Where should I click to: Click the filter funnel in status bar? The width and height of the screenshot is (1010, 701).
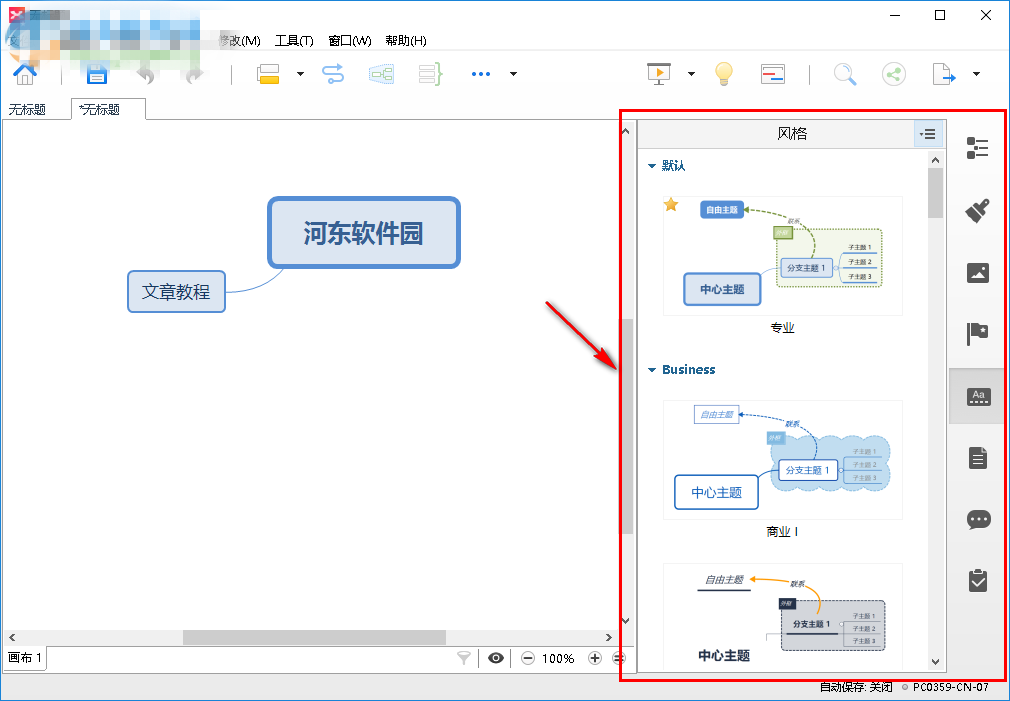click(463, 658)
